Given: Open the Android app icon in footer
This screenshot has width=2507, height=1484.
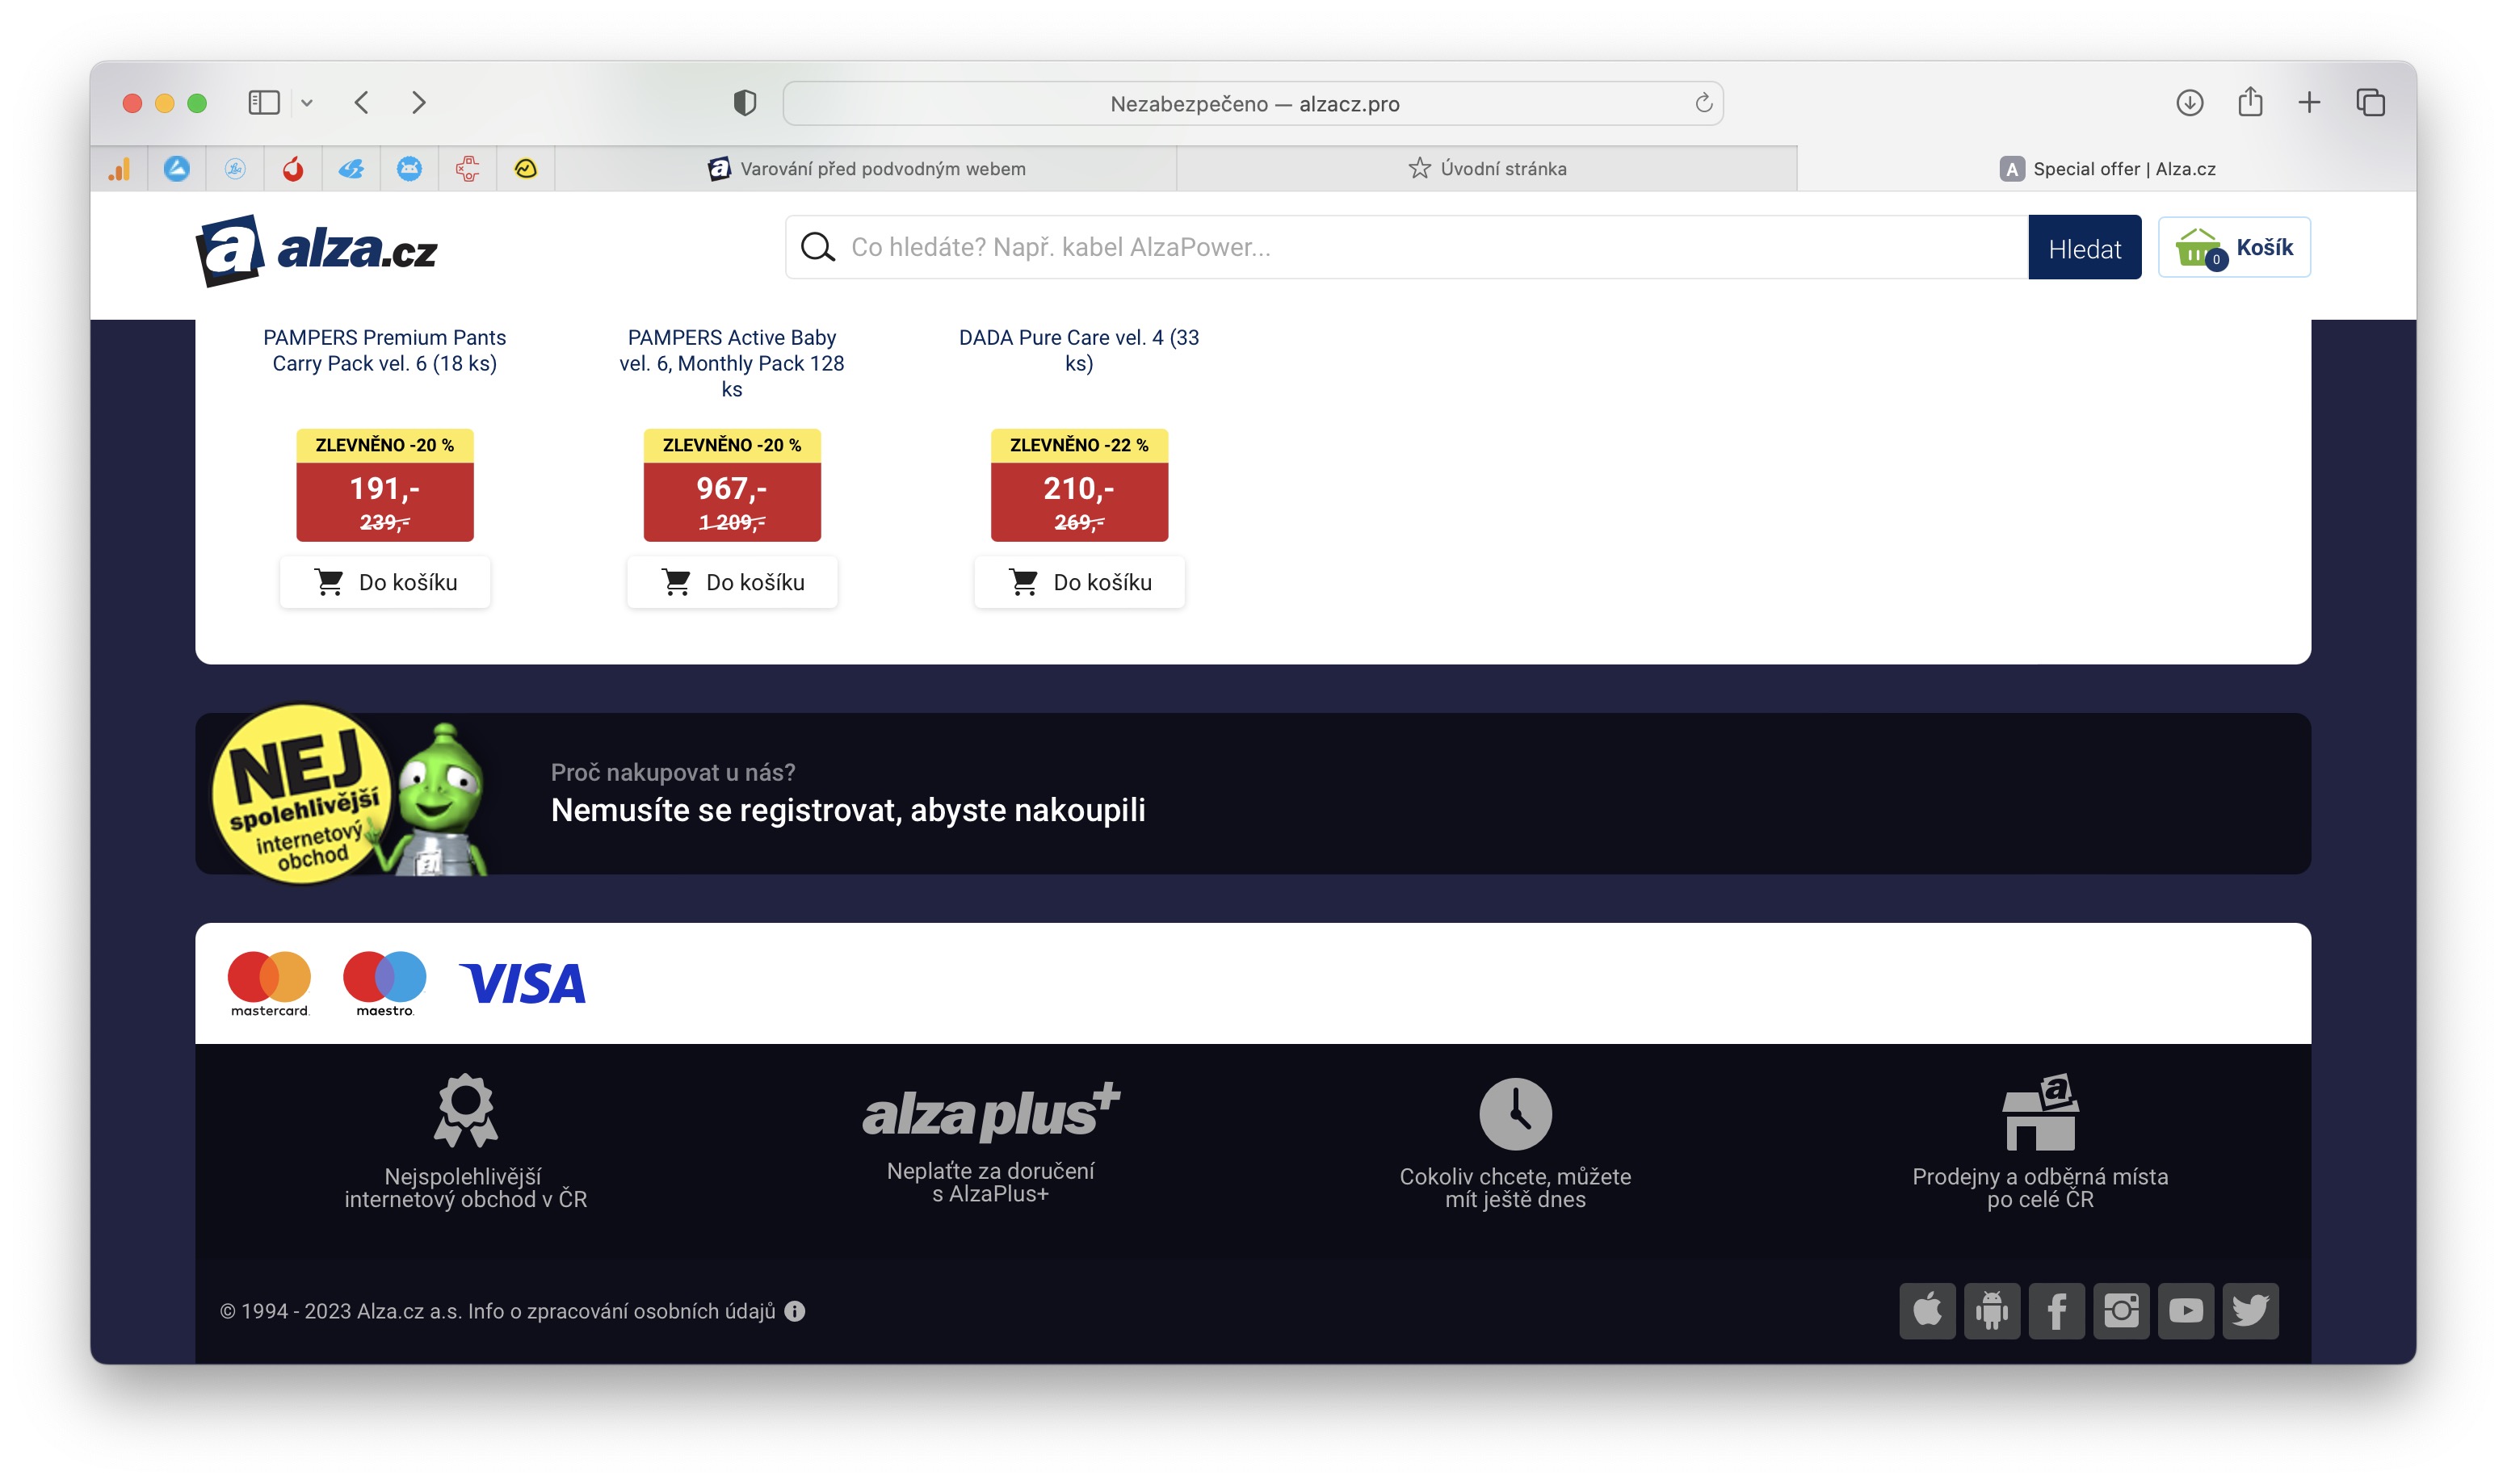Looking at the screenshot, I should 1992,1310.
